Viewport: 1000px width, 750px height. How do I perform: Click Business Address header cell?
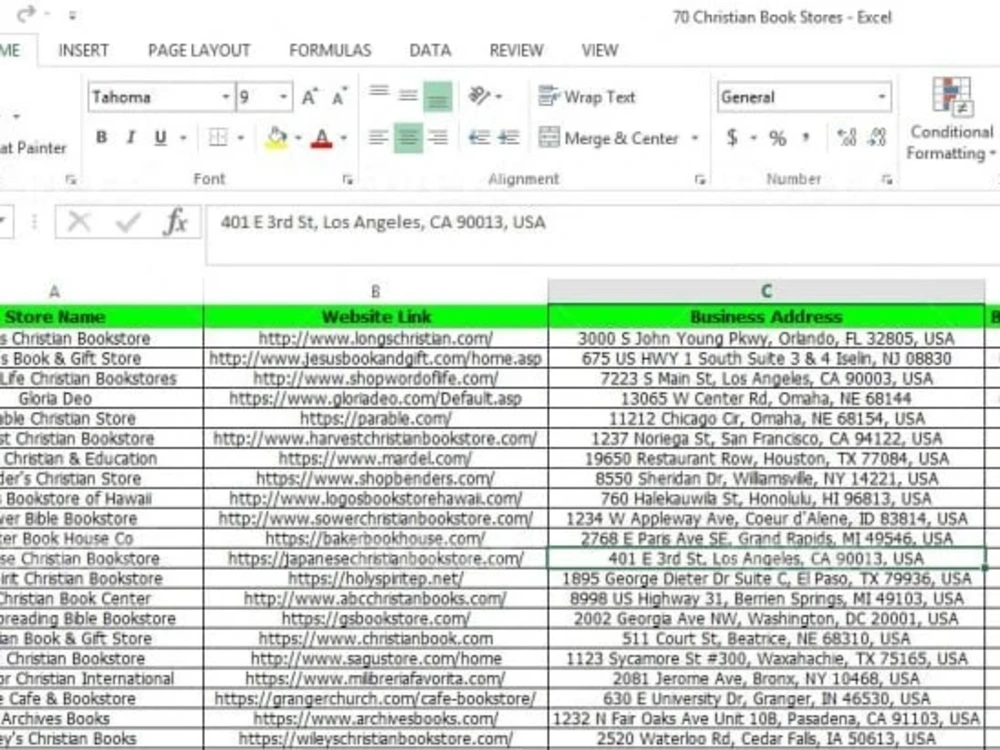click(766, 317)
